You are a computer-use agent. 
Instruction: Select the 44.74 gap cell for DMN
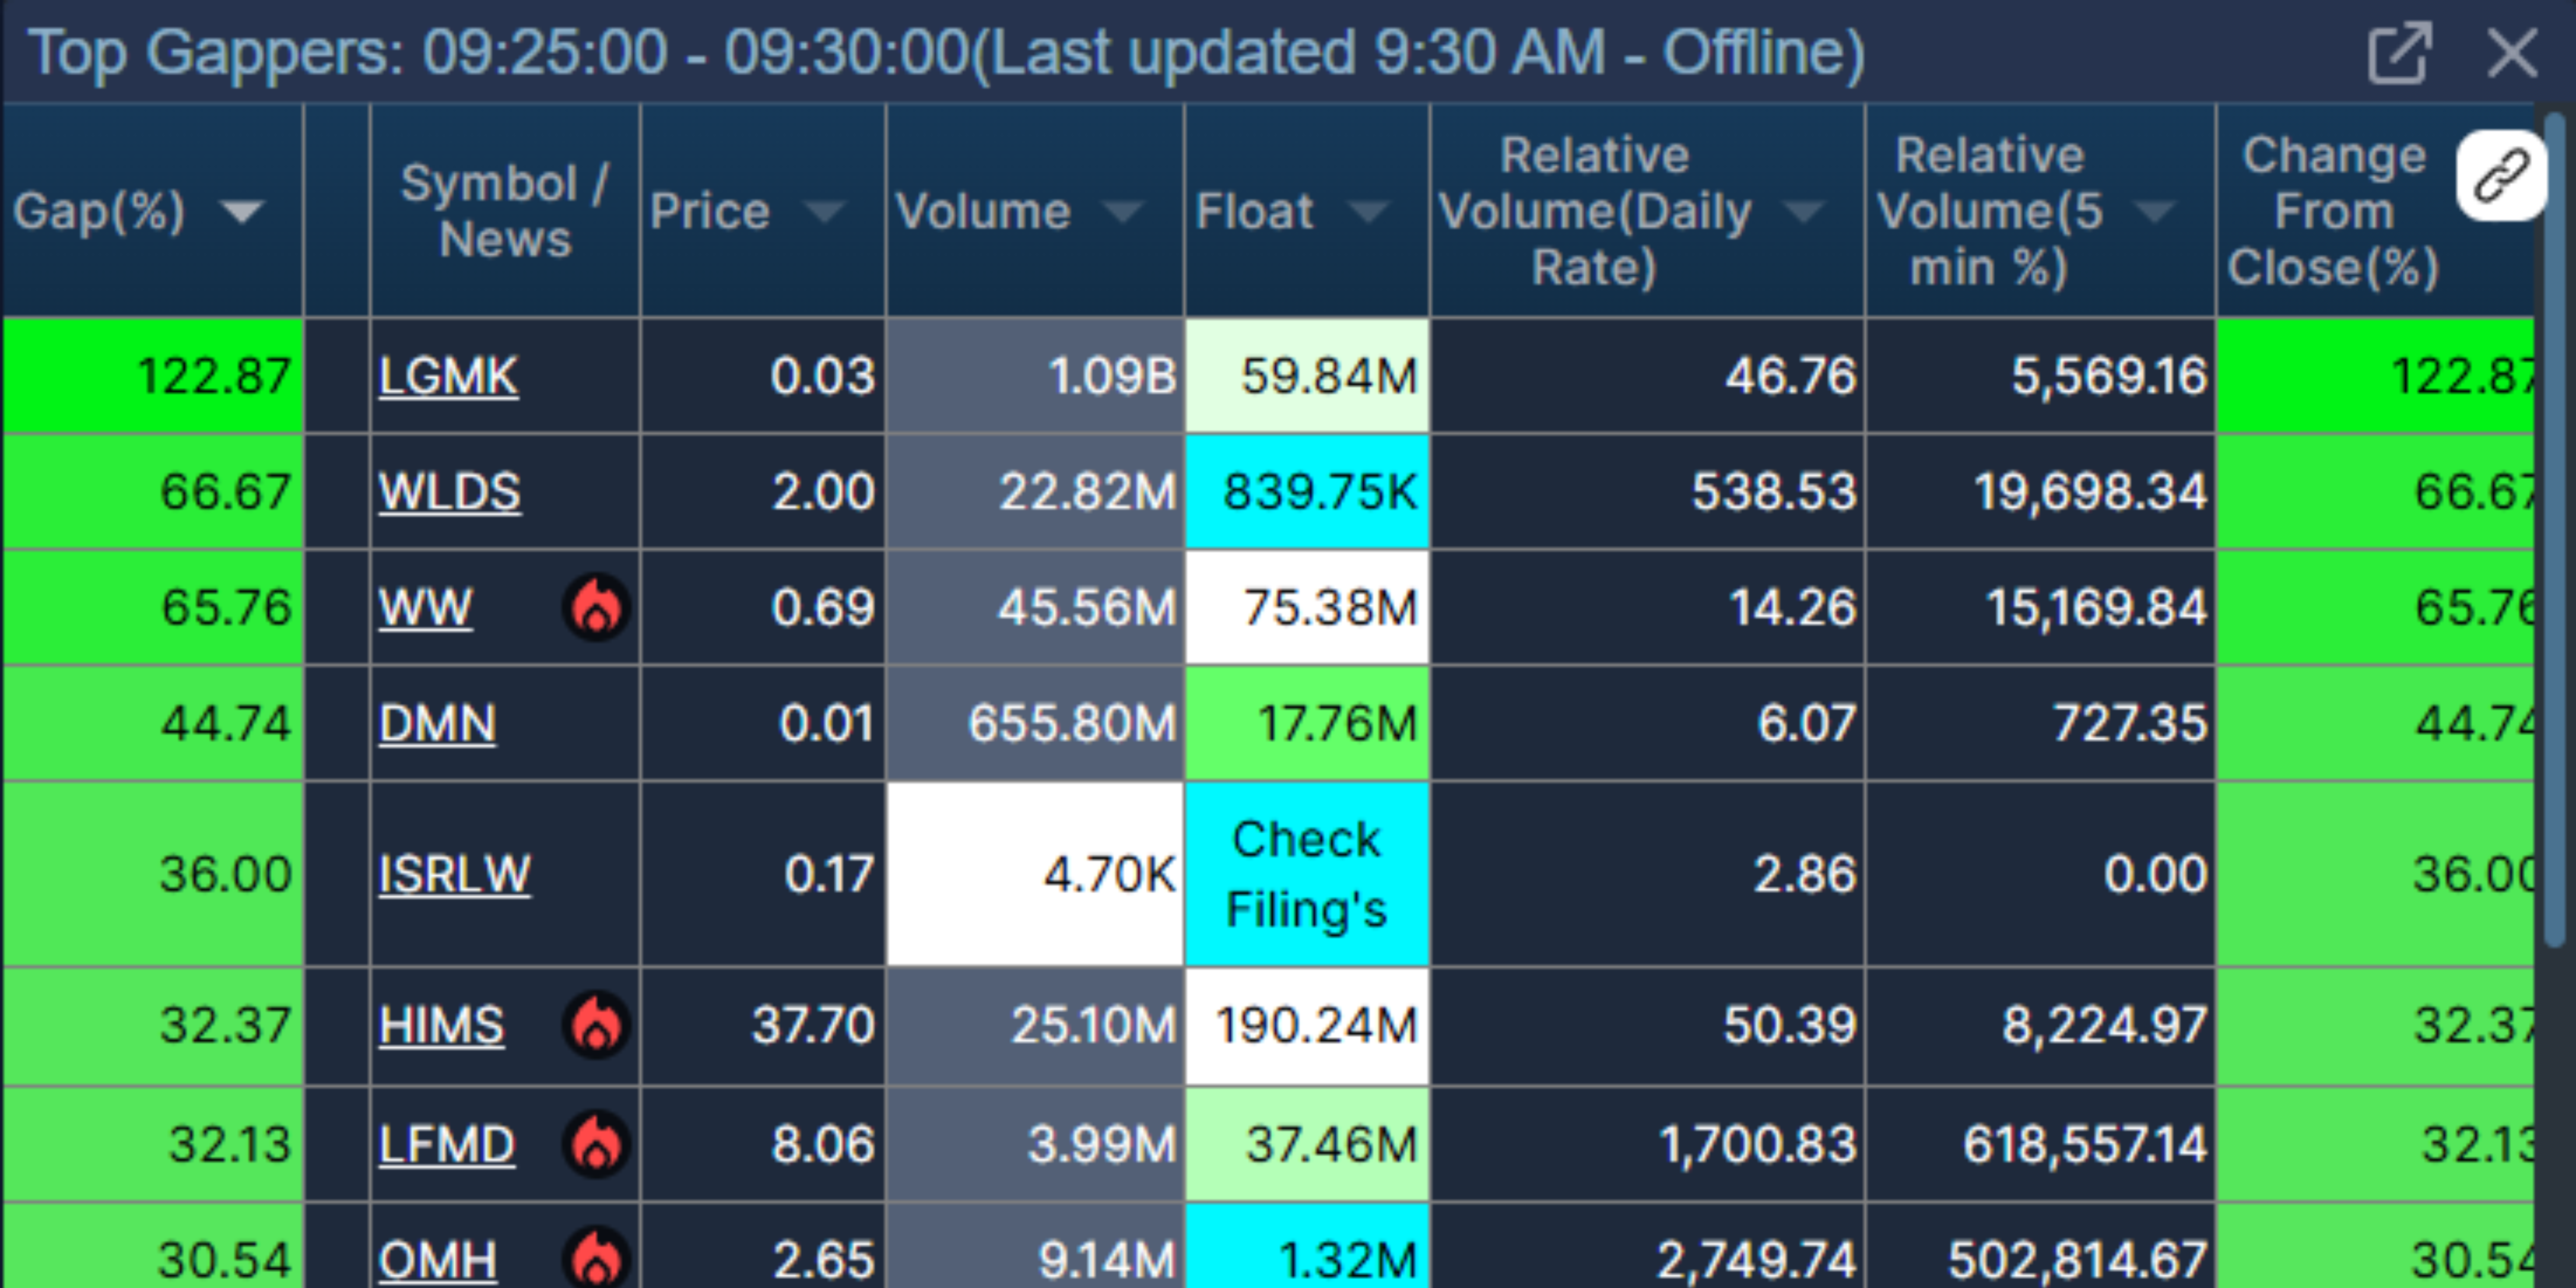coord(153,723)
